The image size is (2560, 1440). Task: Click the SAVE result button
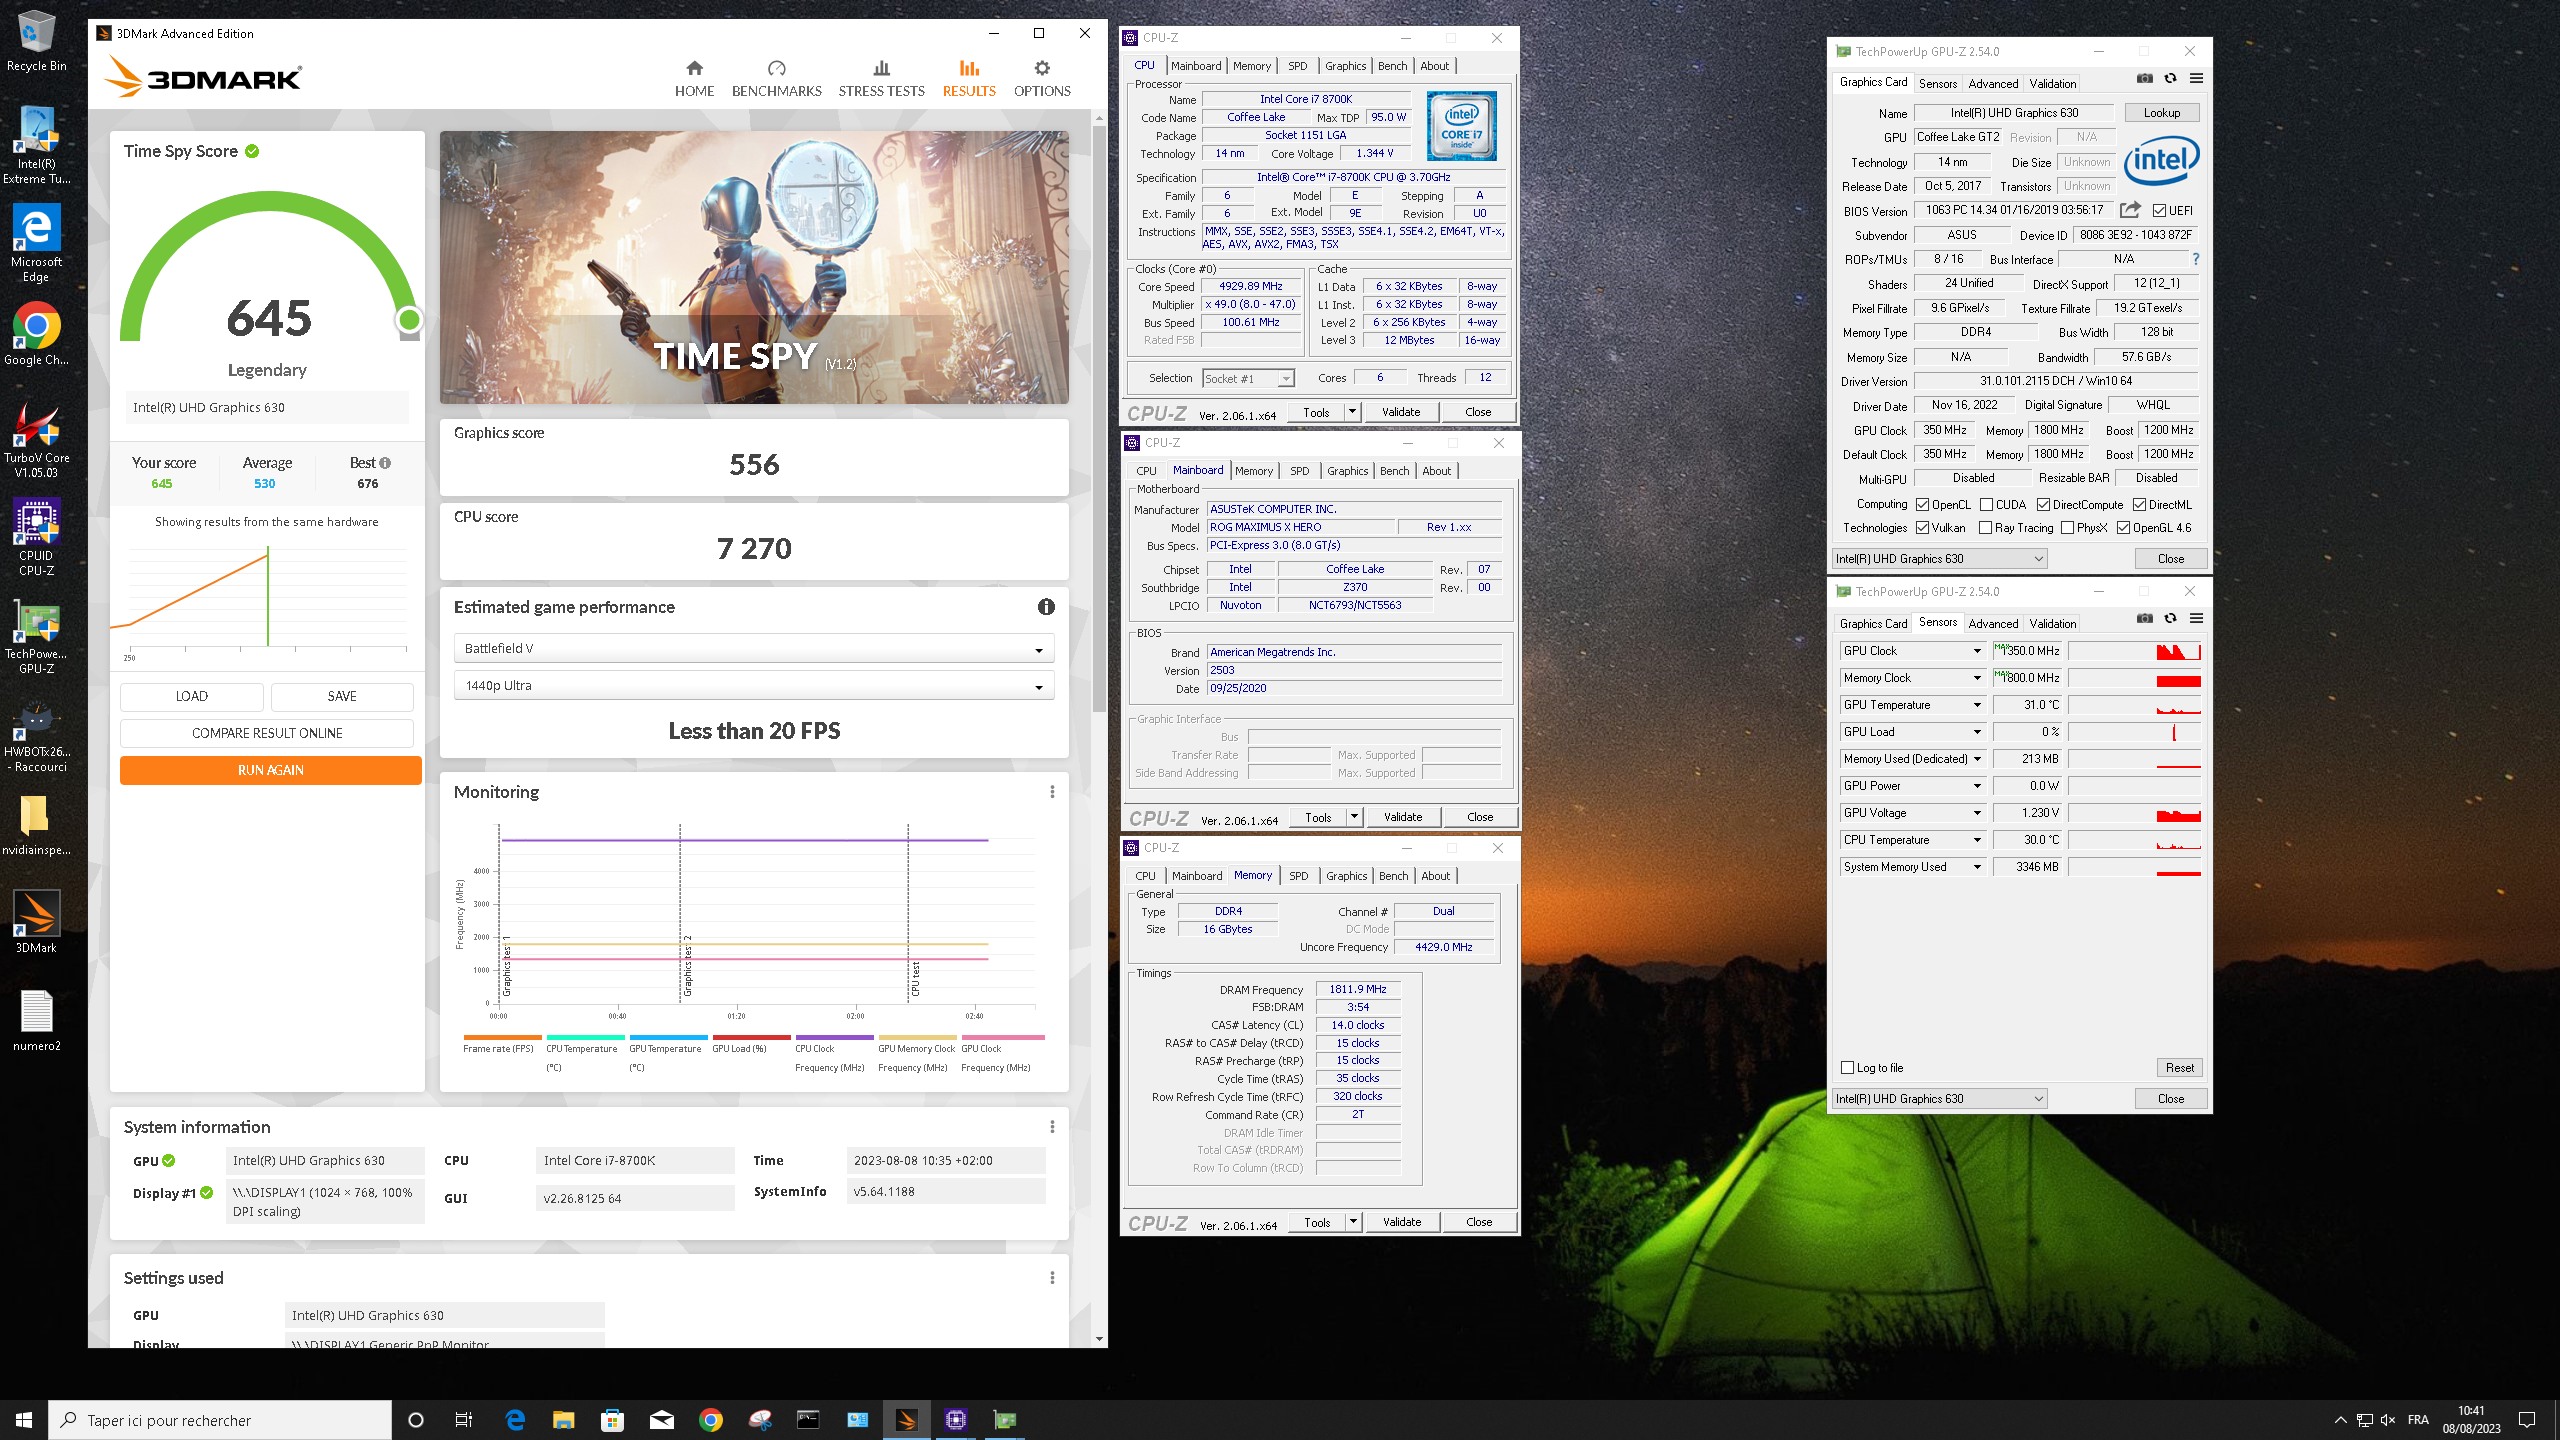[342, 696]
